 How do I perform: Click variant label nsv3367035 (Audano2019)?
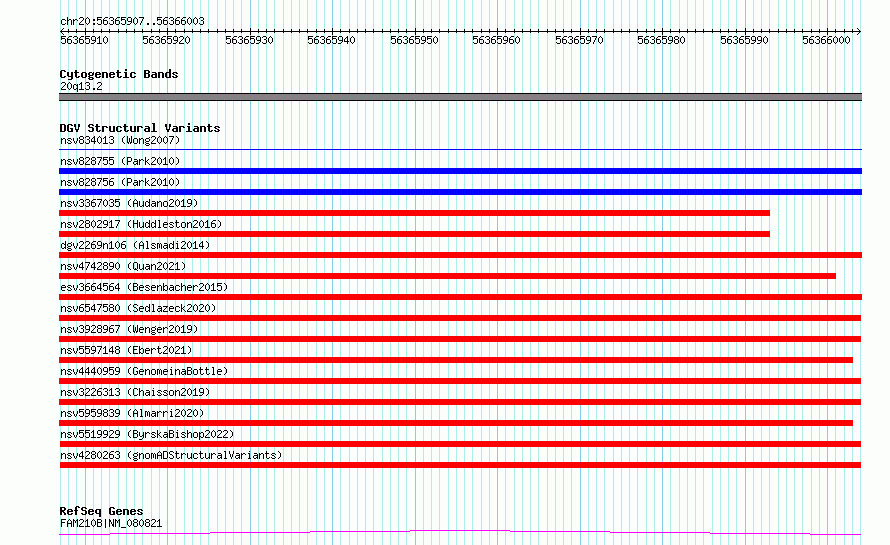(129, 203)
